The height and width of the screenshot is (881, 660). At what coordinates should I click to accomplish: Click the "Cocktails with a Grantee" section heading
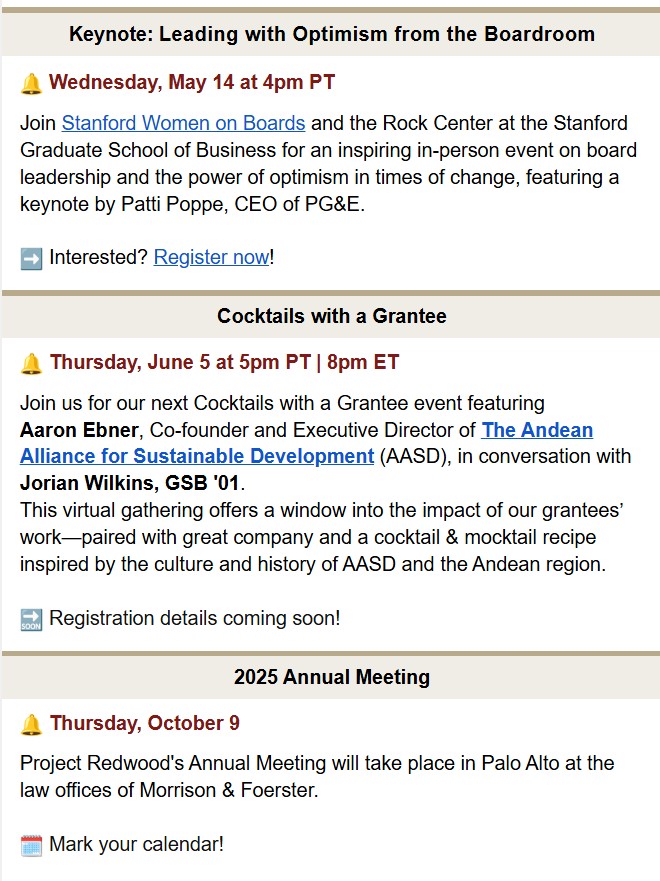(331, 316)
